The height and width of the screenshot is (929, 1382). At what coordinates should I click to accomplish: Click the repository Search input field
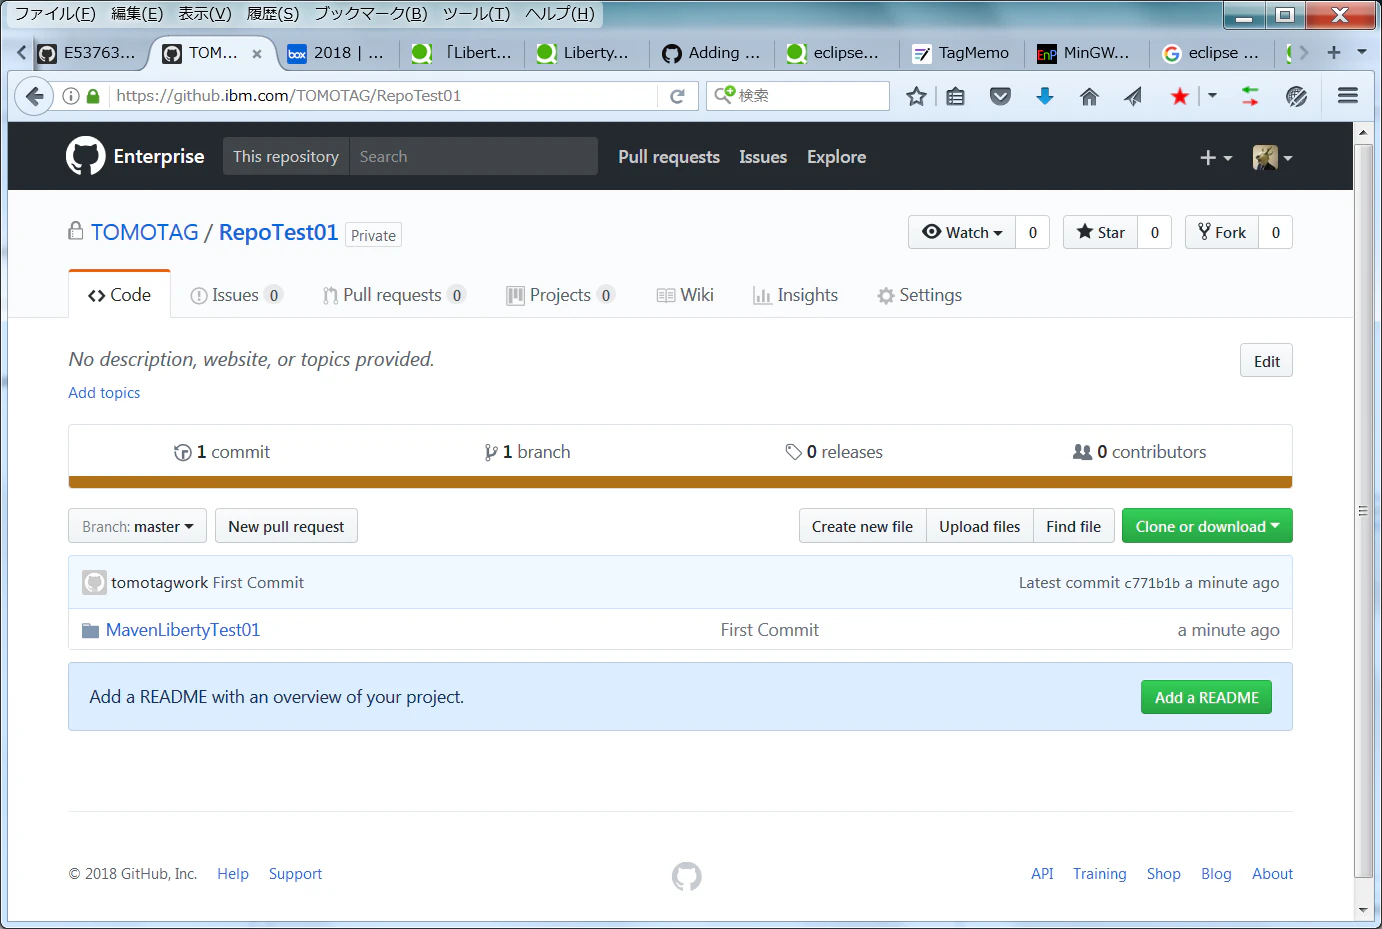pos(473,156)
